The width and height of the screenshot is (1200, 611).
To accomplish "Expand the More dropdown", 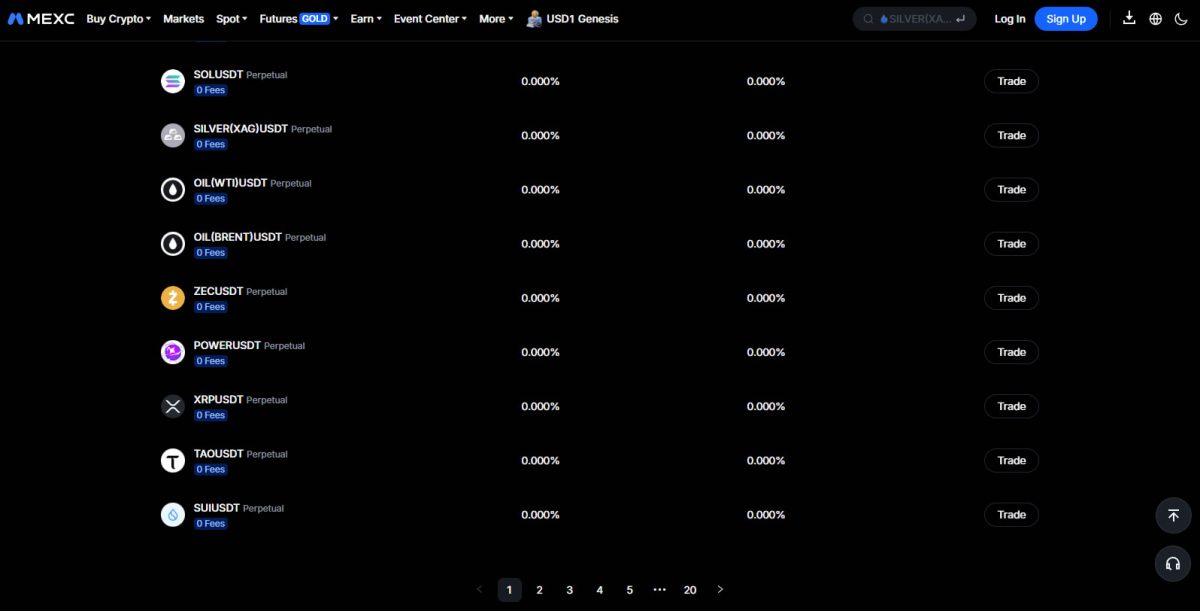I will (494, 18).
